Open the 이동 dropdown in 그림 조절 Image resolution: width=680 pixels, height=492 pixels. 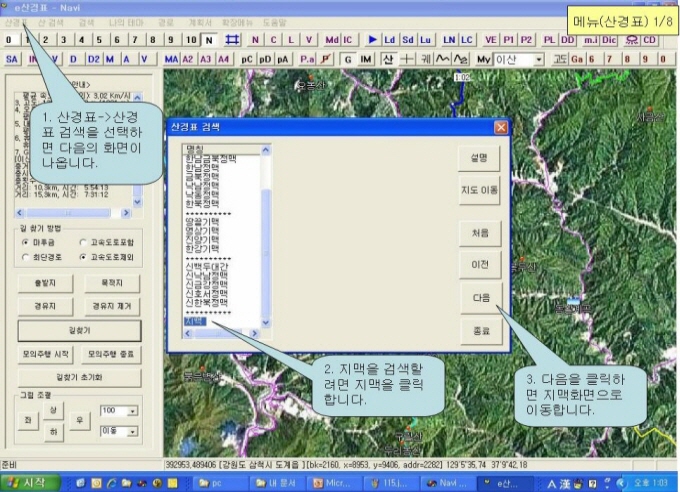point(133,430)
